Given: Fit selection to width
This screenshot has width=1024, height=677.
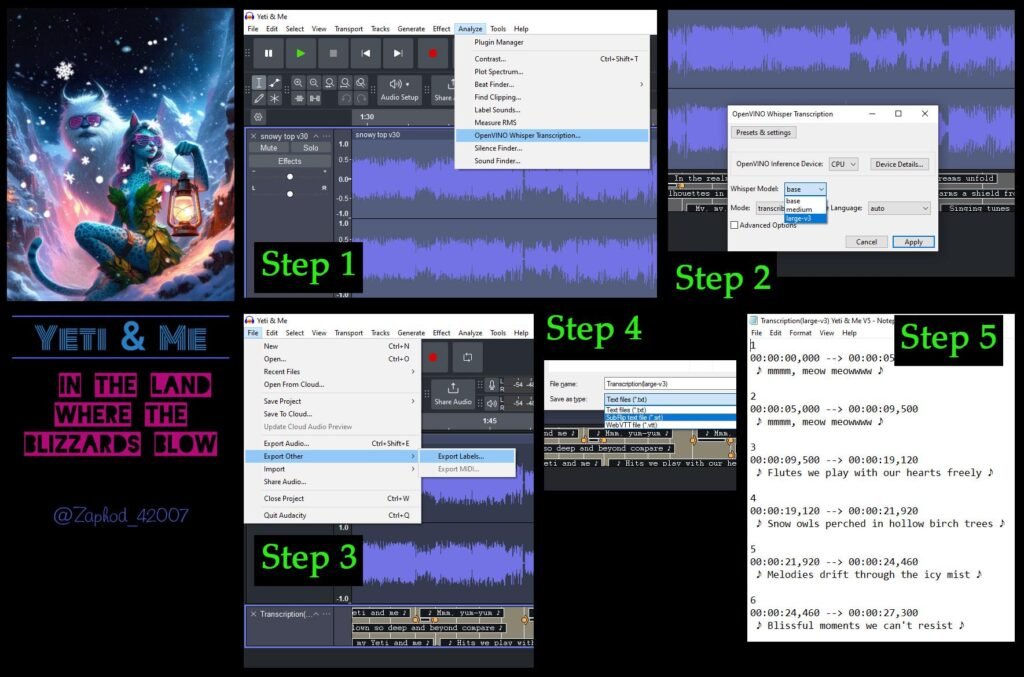Looking at the screenshot, I should point(329,83).
